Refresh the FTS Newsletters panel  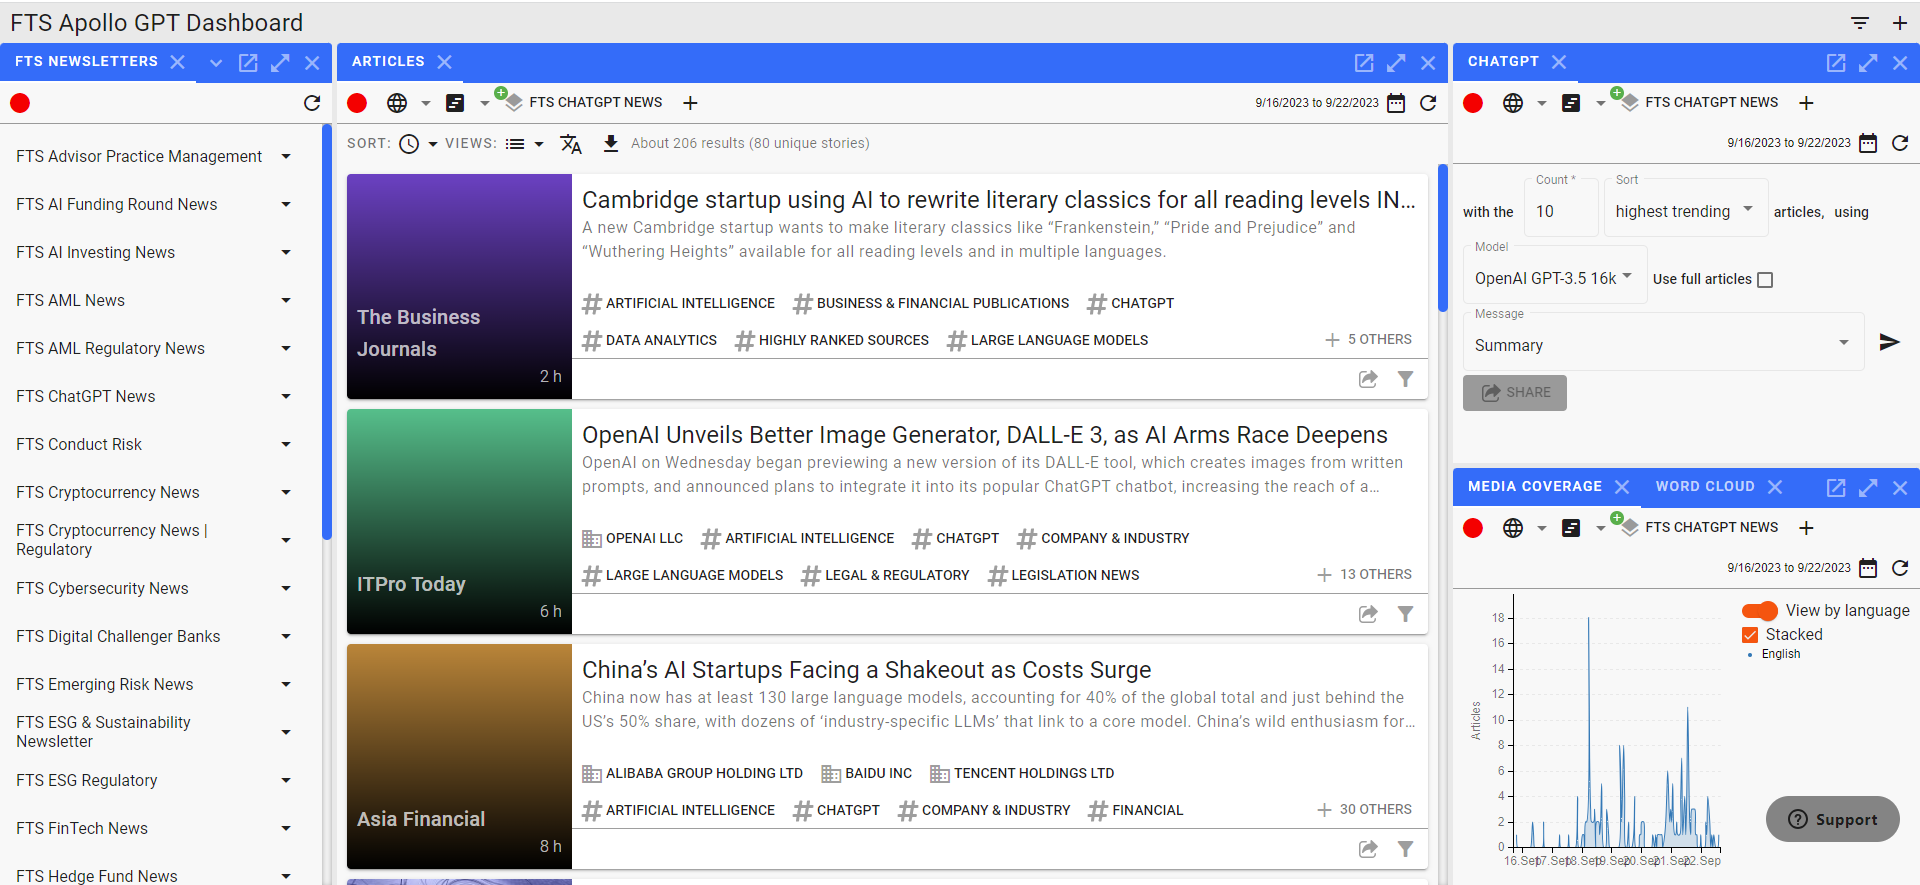(x=312, y=103)
